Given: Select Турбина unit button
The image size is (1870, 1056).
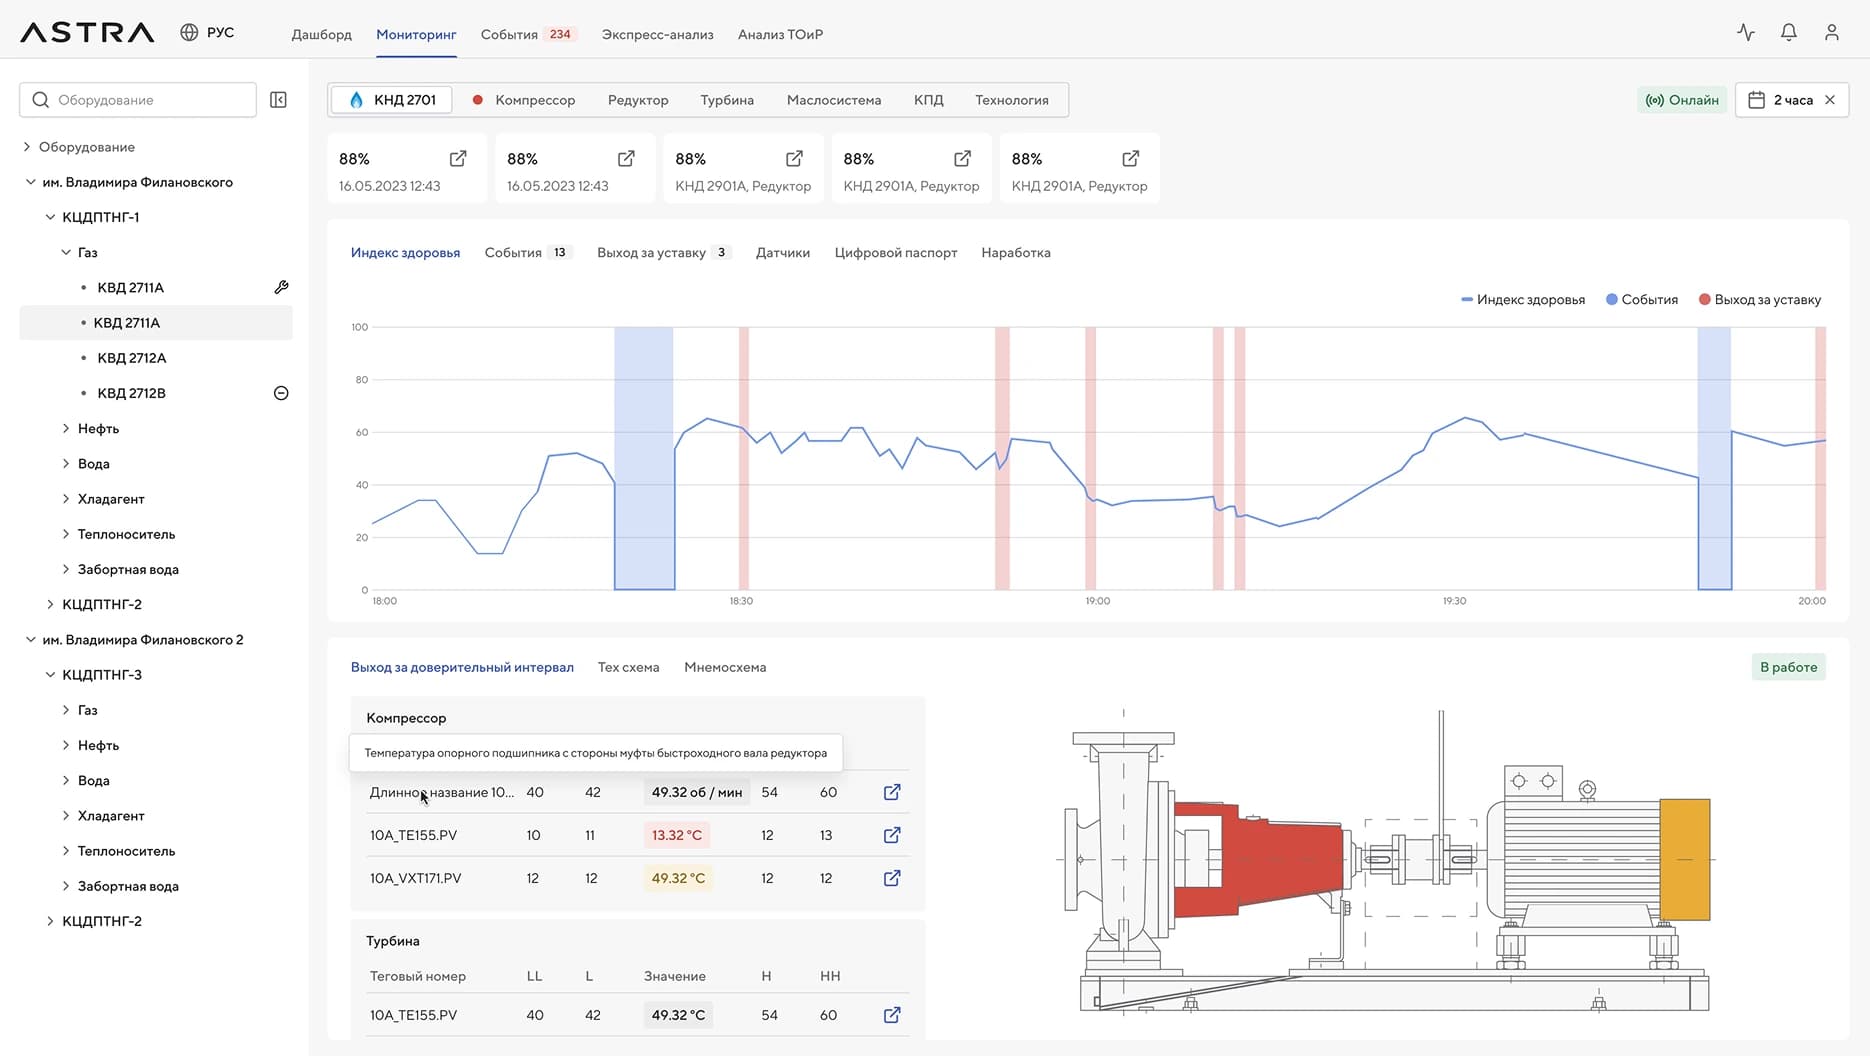Looking at the screenshot, I should click(x=727, y=100).
